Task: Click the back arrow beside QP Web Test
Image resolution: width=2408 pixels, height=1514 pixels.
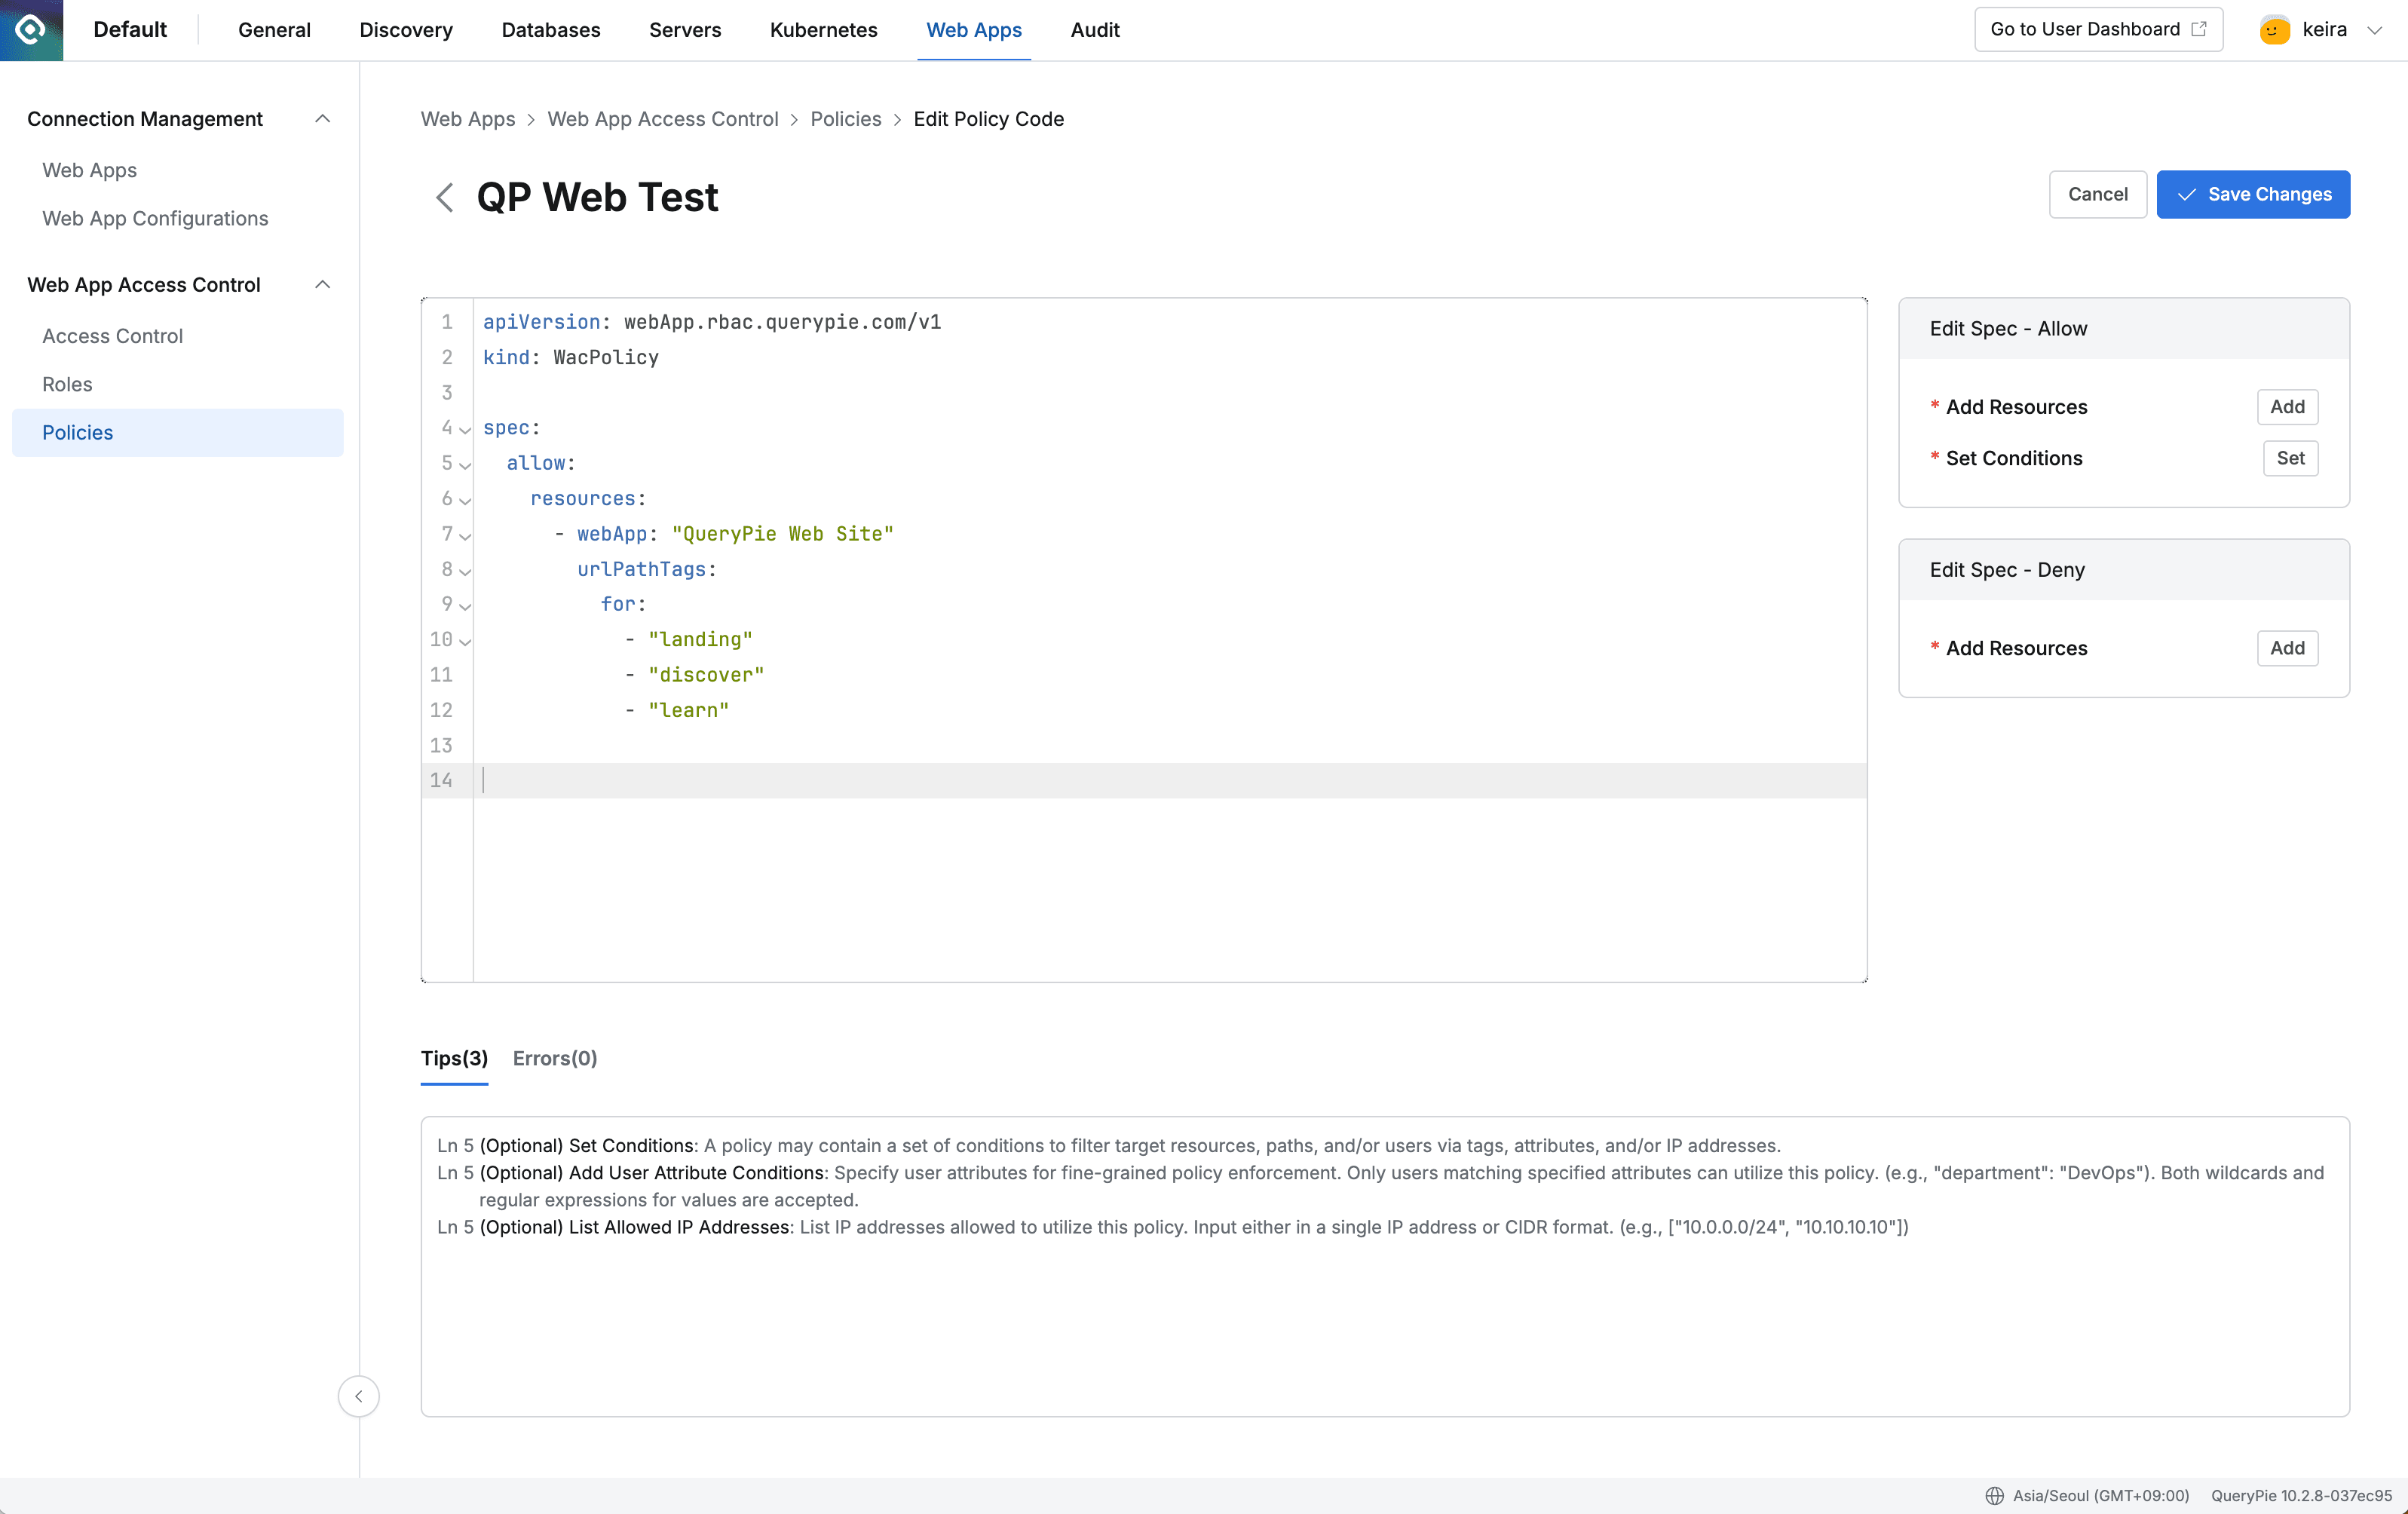Action: (x=444, y=197)
